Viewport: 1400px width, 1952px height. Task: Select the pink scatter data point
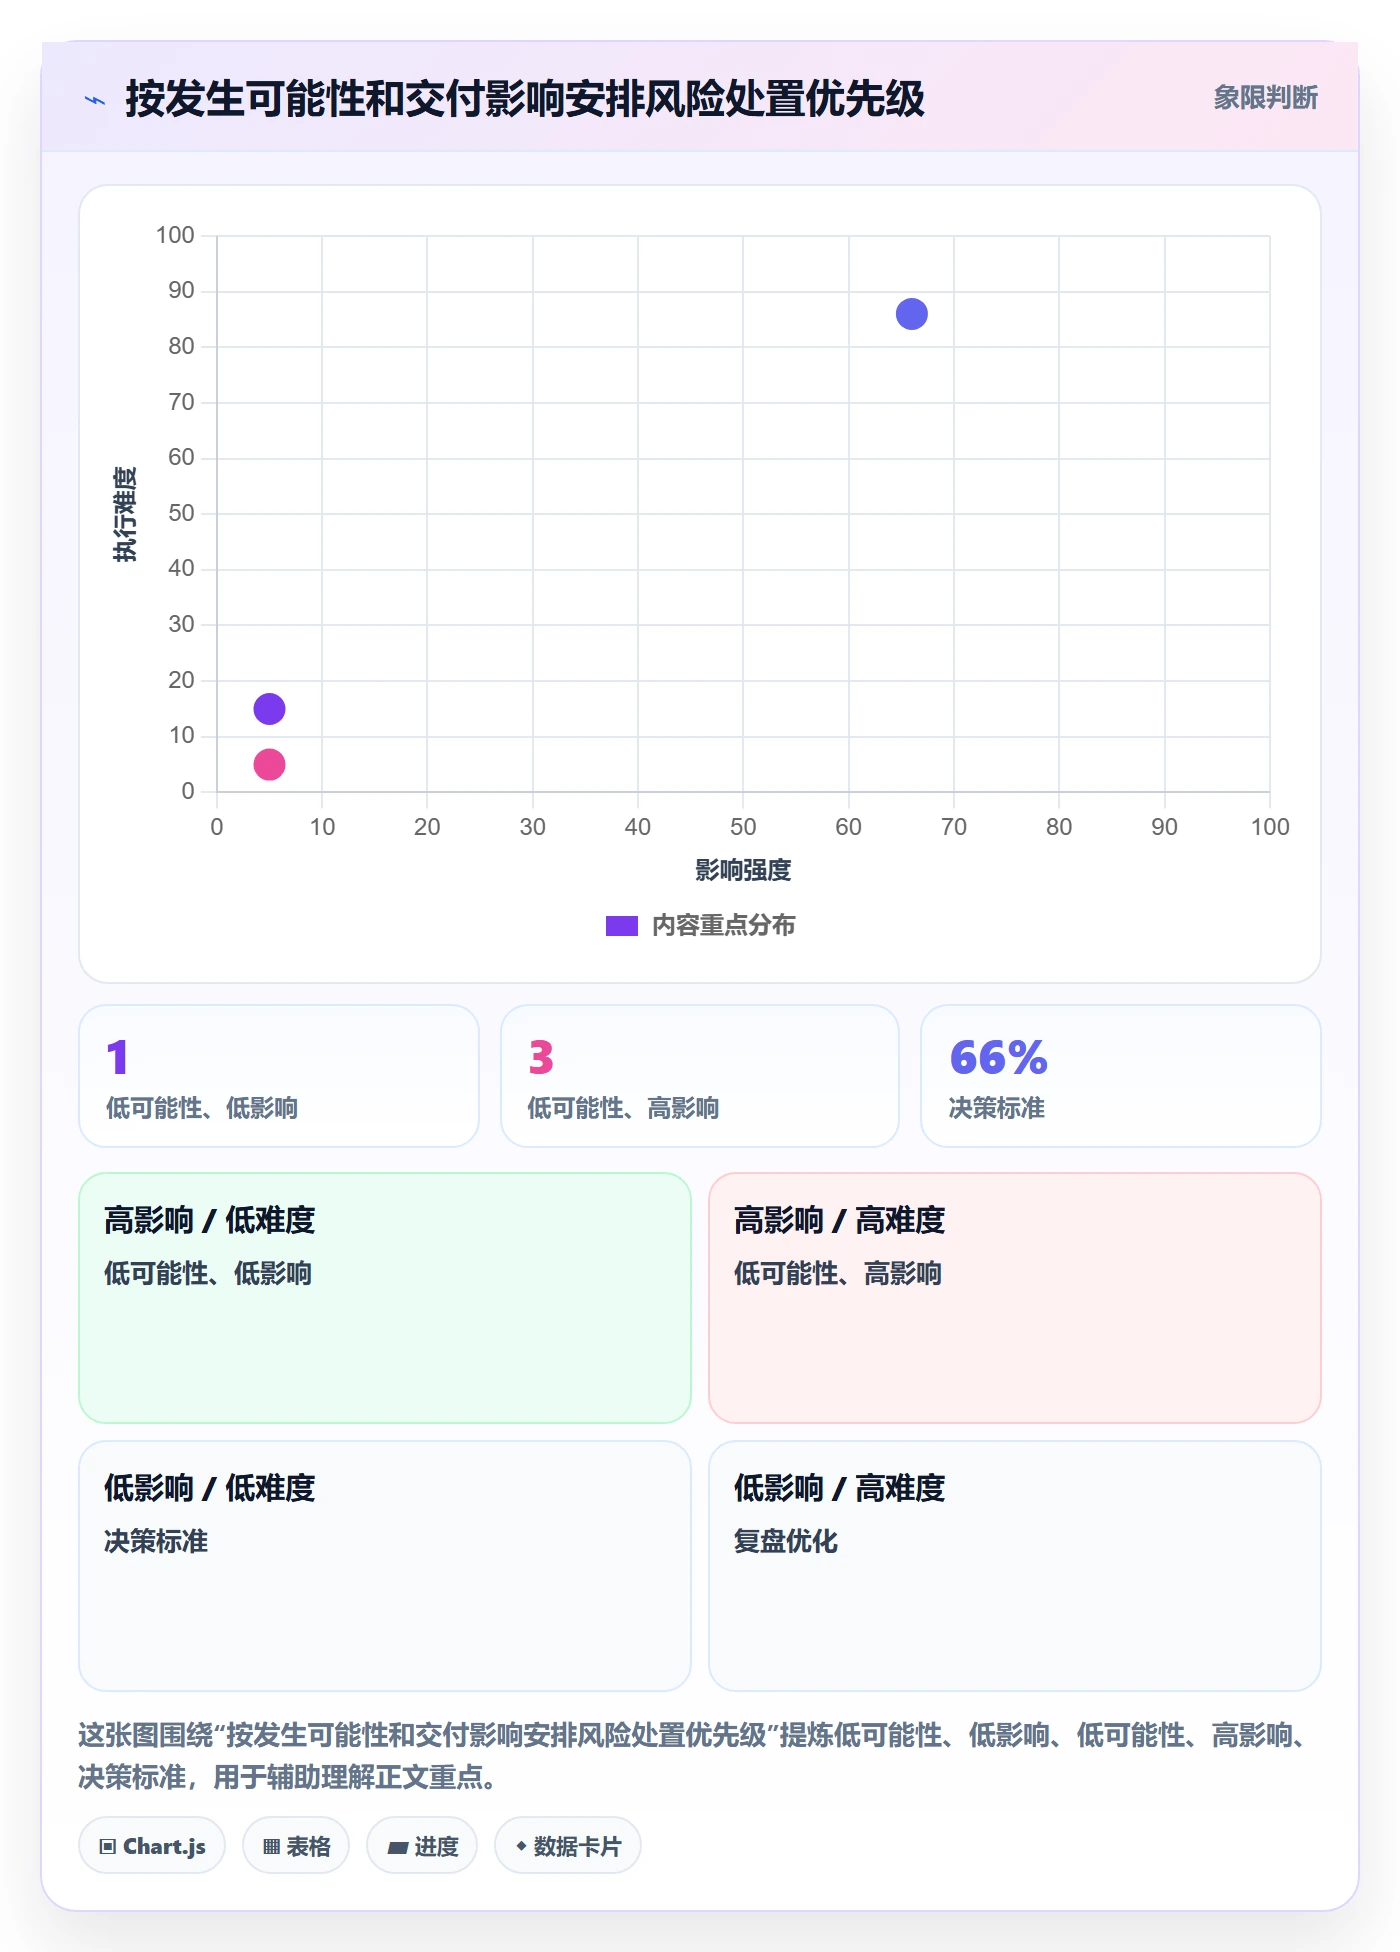point(269,765)
